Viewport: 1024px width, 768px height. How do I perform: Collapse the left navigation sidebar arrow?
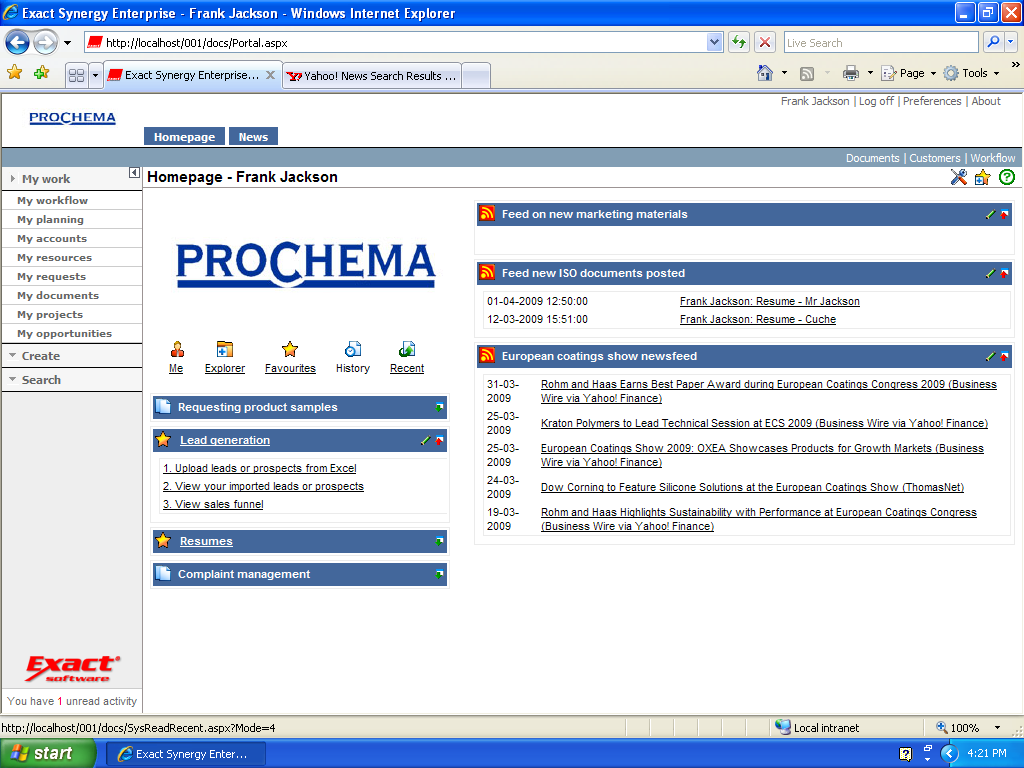(134, 172)
